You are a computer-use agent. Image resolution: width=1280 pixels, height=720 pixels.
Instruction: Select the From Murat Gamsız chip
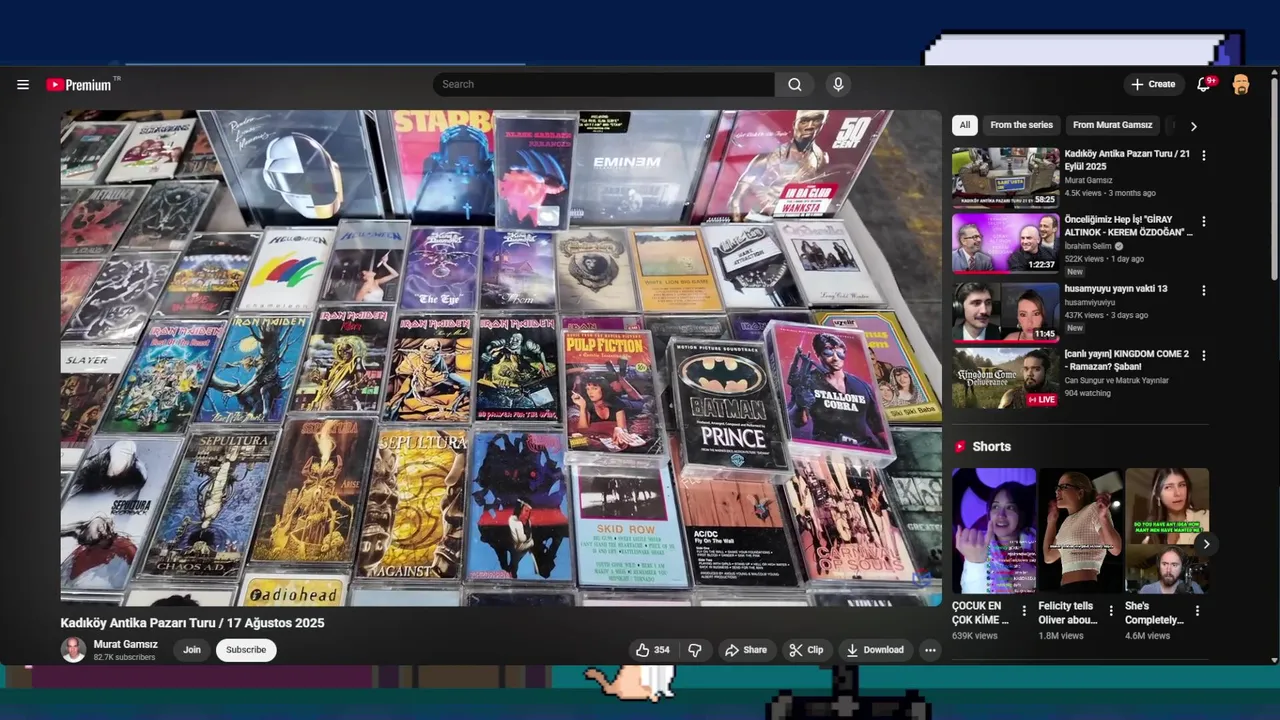[x=1112, y=125]
